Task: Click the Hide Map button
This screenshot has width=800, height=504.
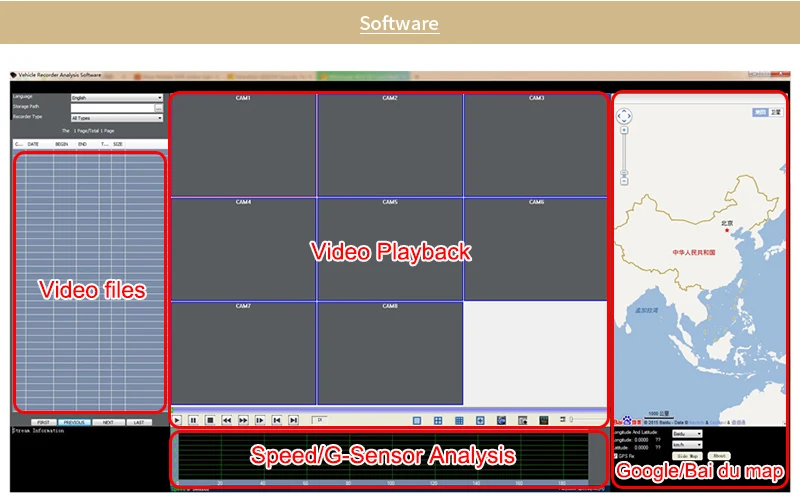Action: (687, 456)
